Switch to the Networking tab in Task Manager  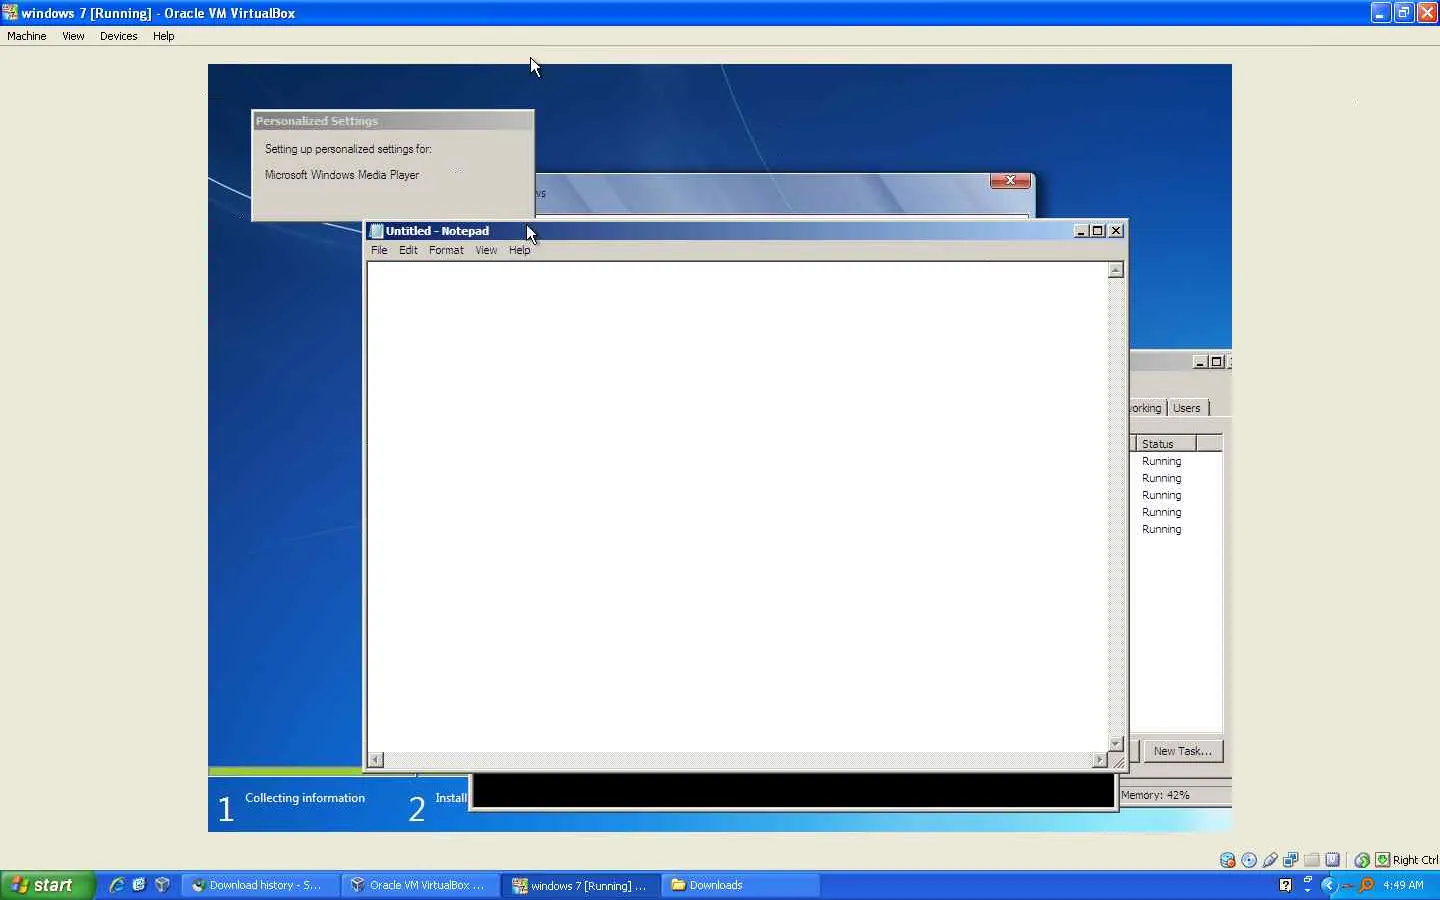point(1147,408)
